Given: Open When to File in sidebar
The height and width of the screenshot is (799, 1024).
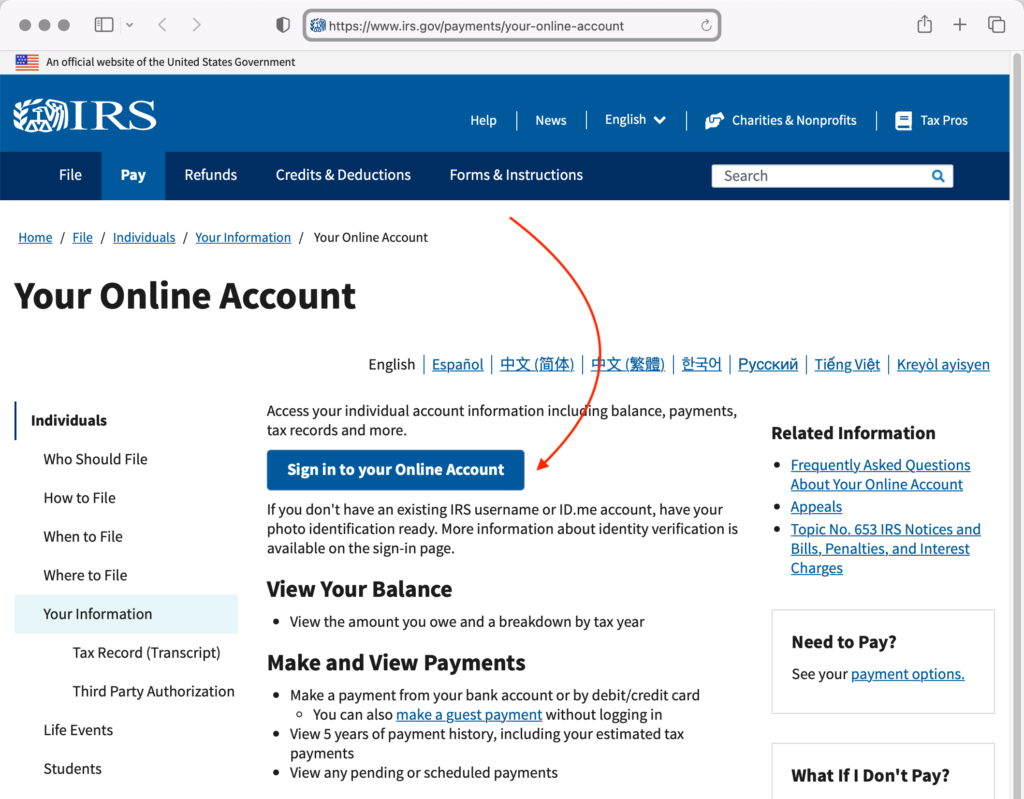Looking at the screenshot, I should coord(83,536).
